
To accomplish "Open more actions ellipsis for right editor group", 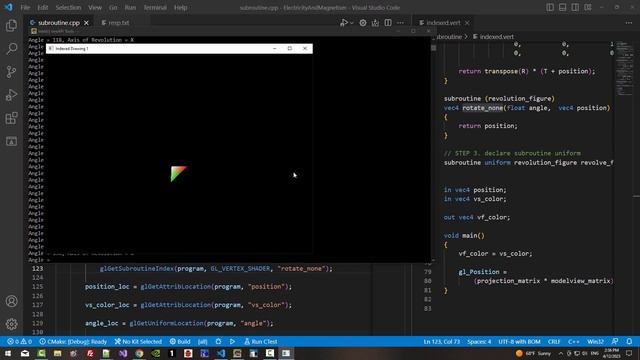I will point(629,23).
